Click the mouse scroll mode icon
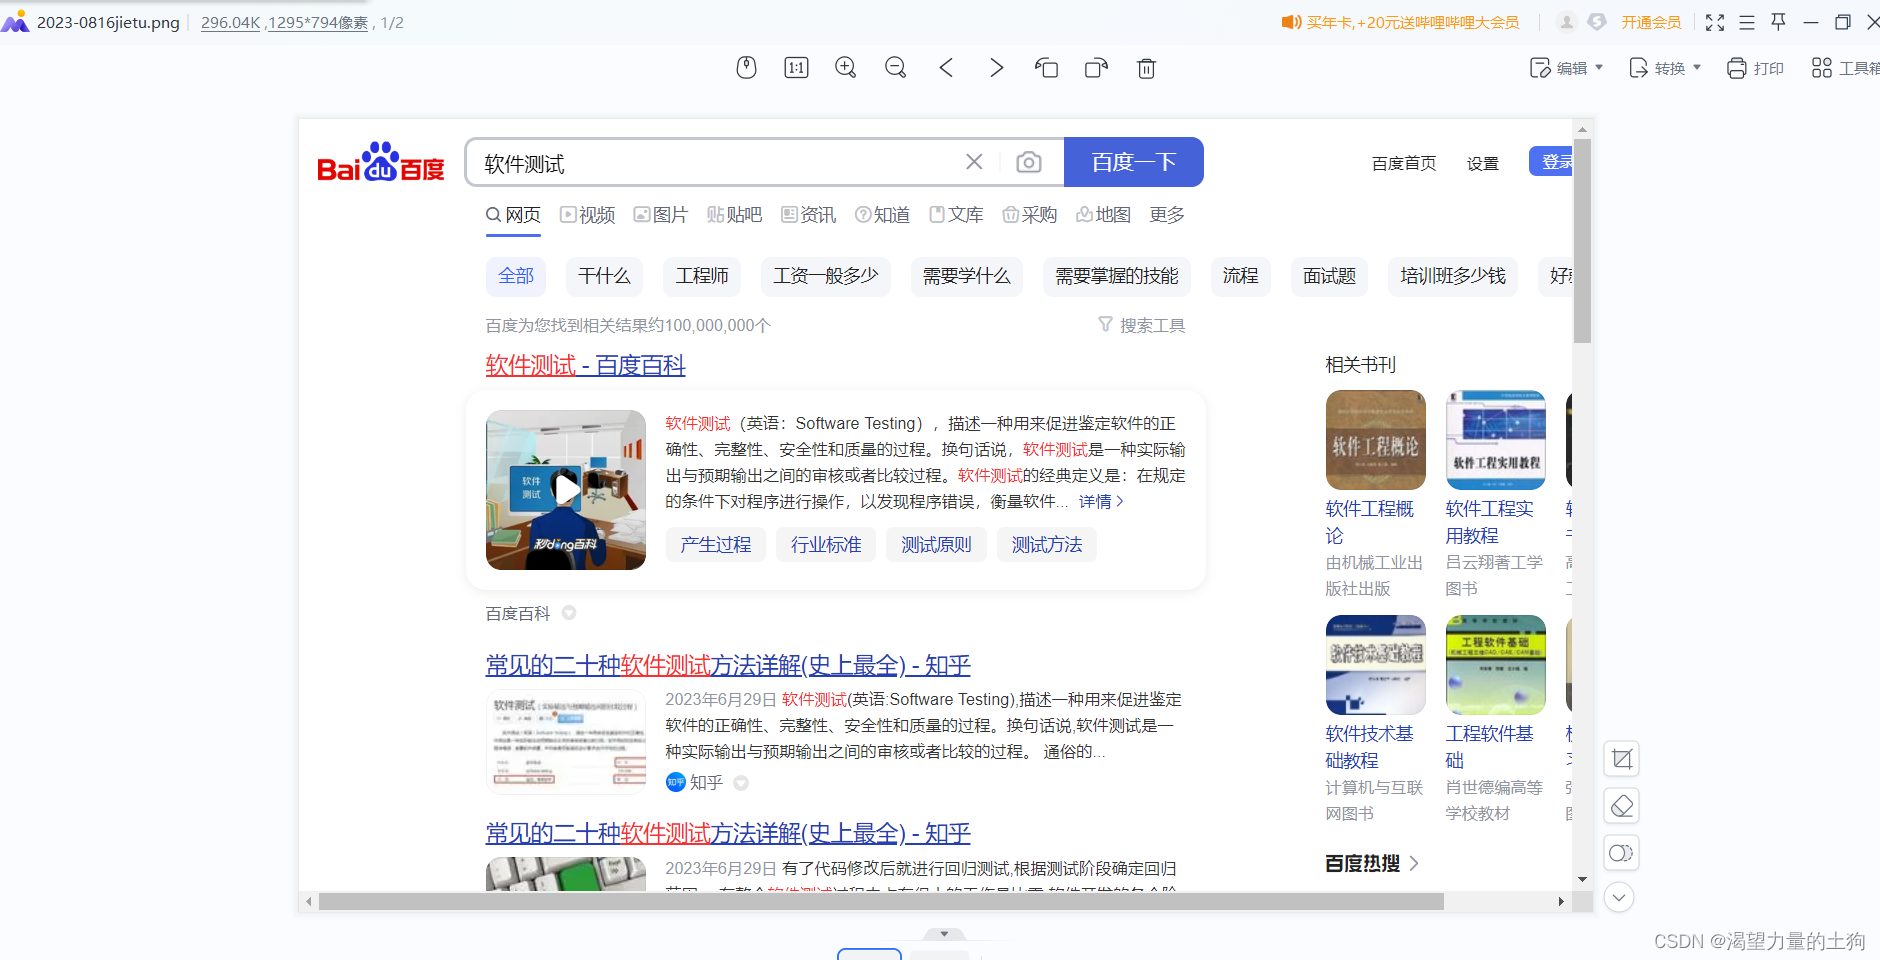 pos(746,67)
